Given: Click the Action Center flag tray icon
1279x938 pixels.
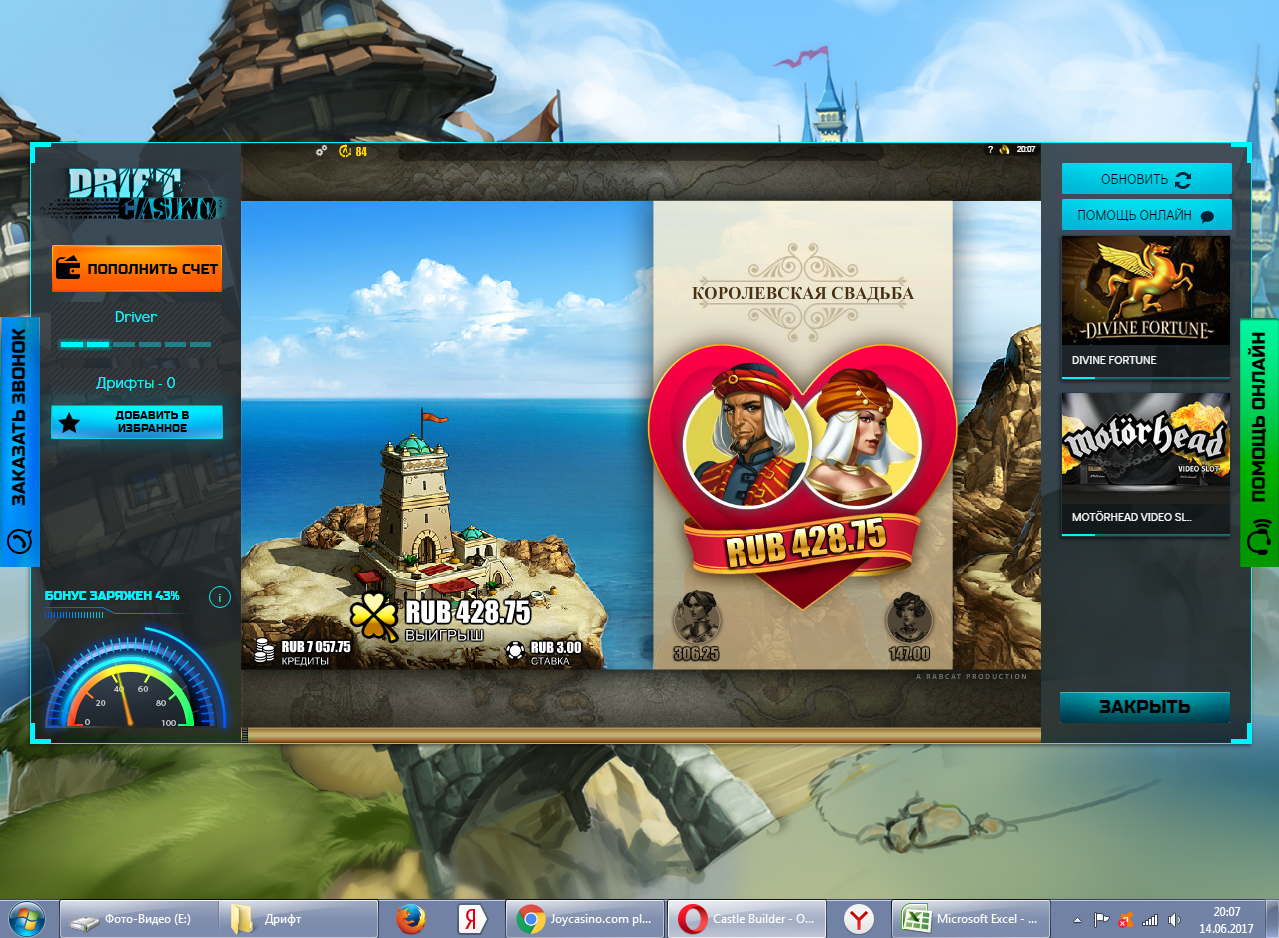Looking at the screenshot, I should click(1101, 919).
